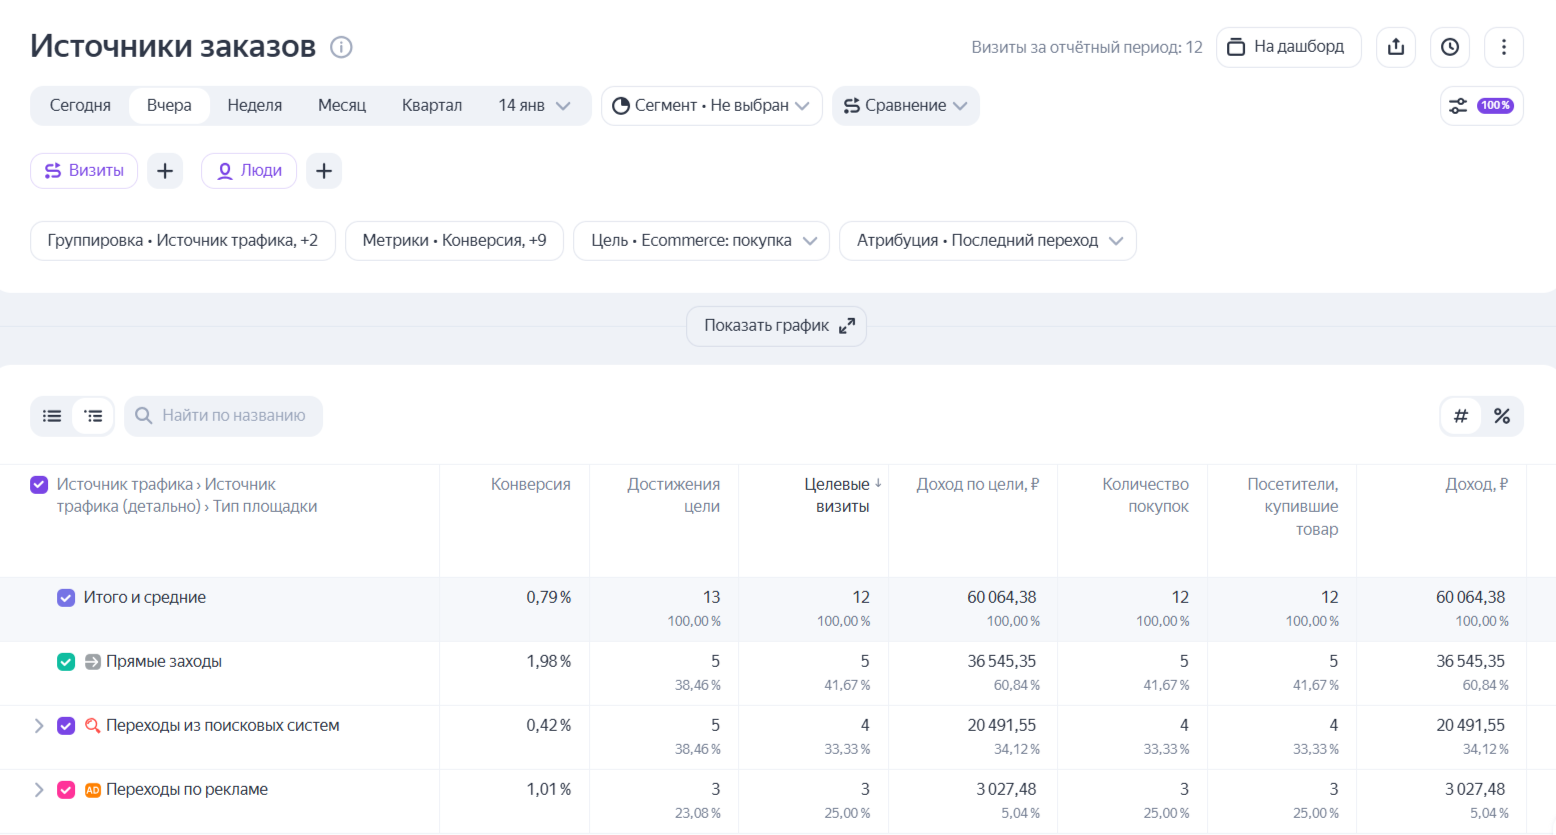1556x835 pixels.
Task: Open the three-dot more options menu
Action: 1503,47
